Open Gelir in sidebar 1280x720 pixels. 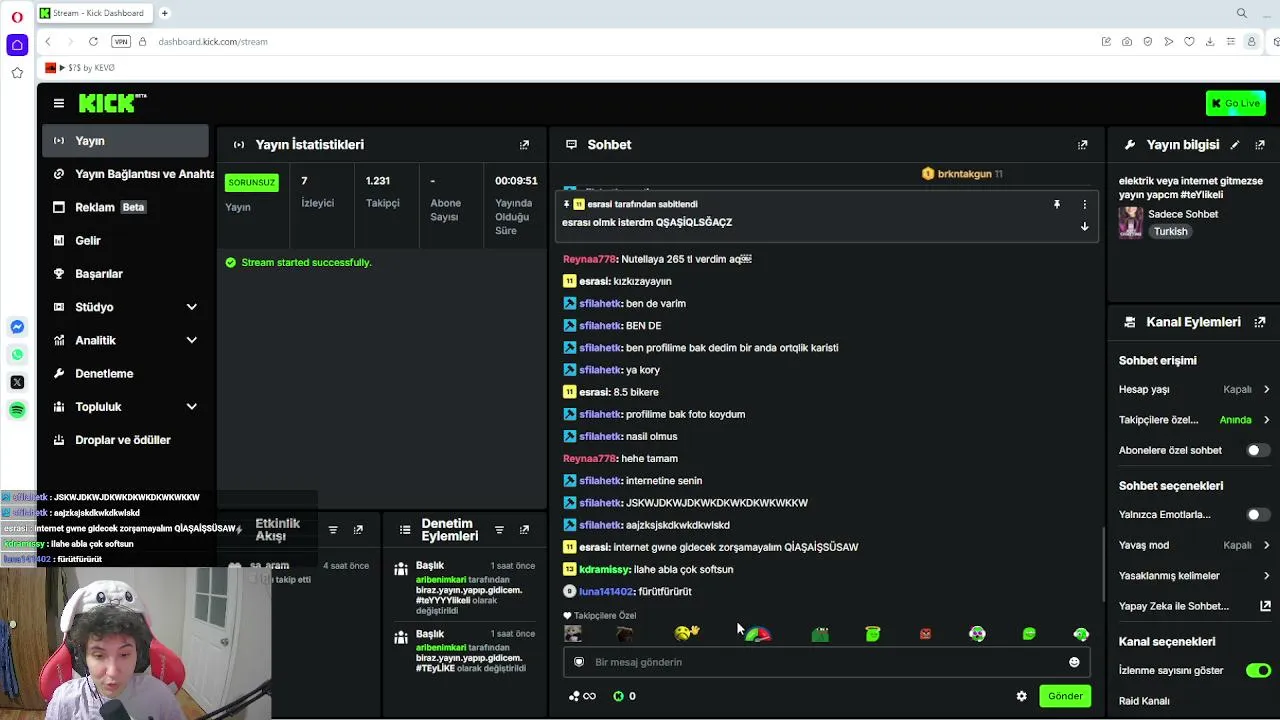point(125,240)
